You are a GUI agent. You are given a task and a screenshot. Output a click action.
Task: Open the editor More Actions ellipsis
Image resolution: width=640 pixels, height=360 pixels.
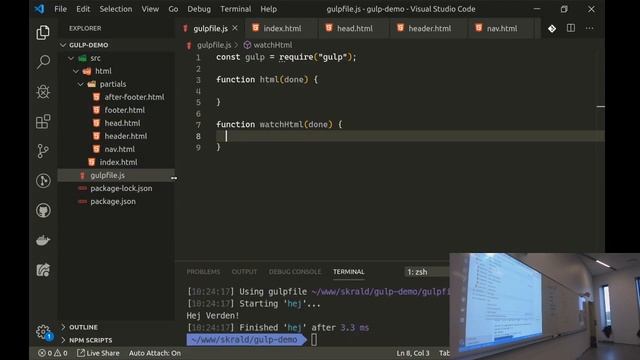click(589, 28)
